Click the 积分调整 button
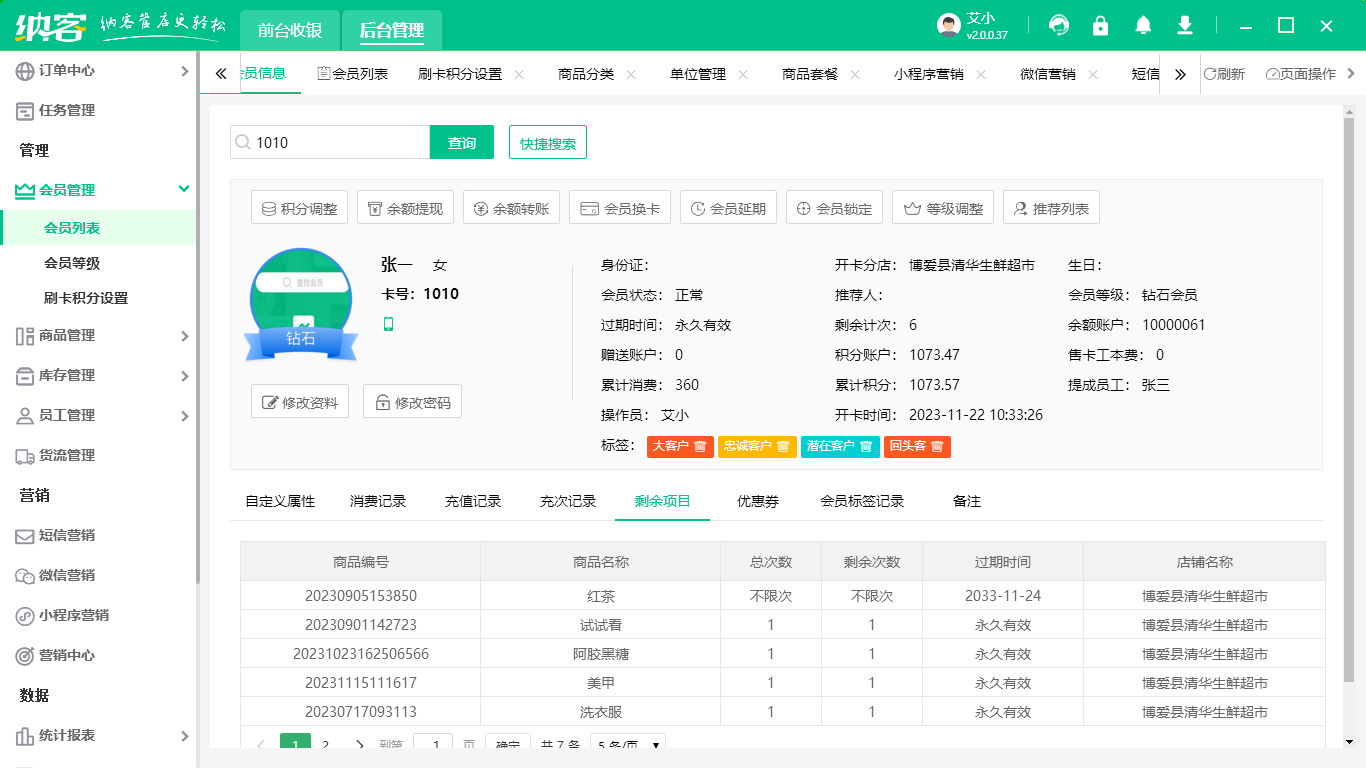 [x=299, y=209]
